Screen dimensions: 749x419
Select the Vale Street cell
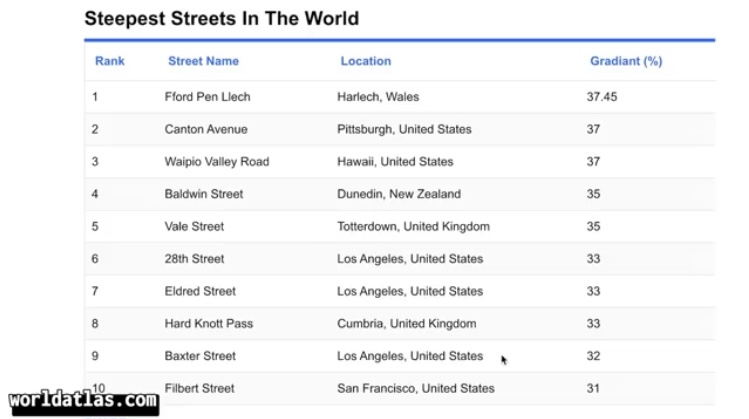(194, 227)
